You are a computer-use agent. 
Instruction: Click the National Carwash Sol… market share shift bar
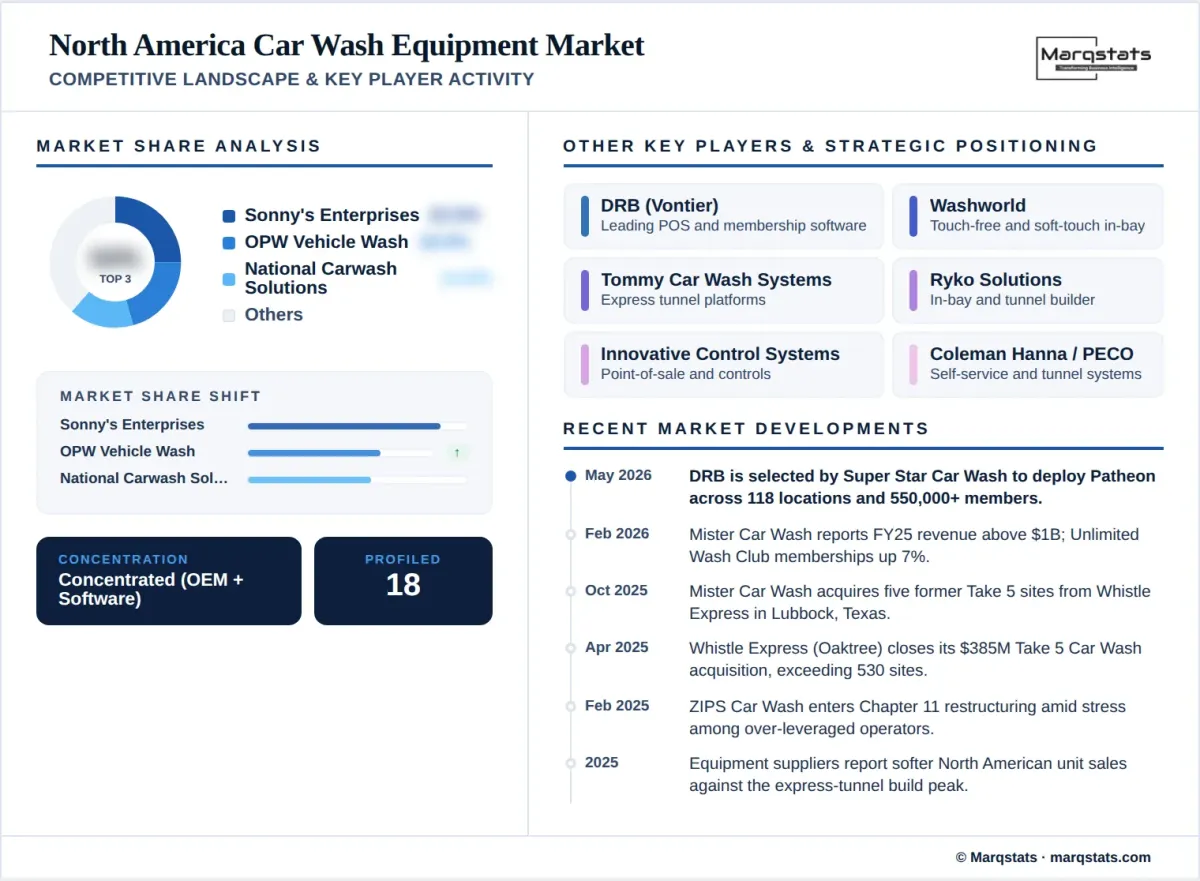357,480
